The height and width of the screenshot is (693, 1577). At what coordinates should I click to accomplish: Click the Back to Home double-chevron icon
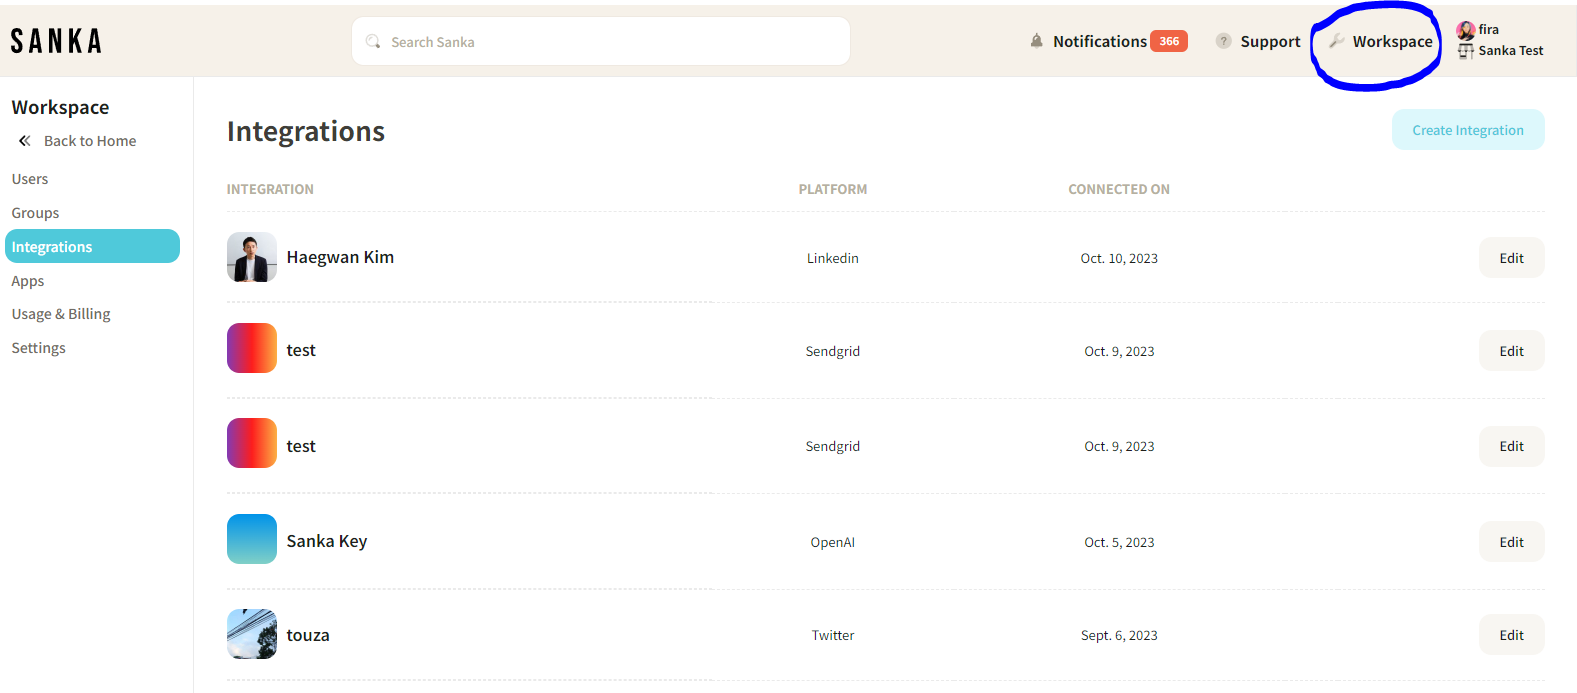coord(25,141)
